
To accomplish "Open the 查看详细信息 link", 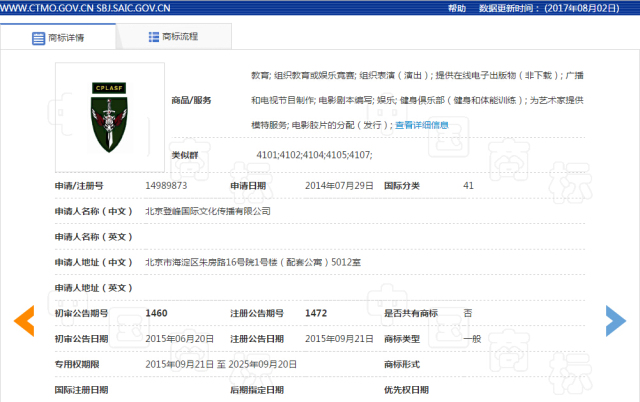I will (421, 125).
